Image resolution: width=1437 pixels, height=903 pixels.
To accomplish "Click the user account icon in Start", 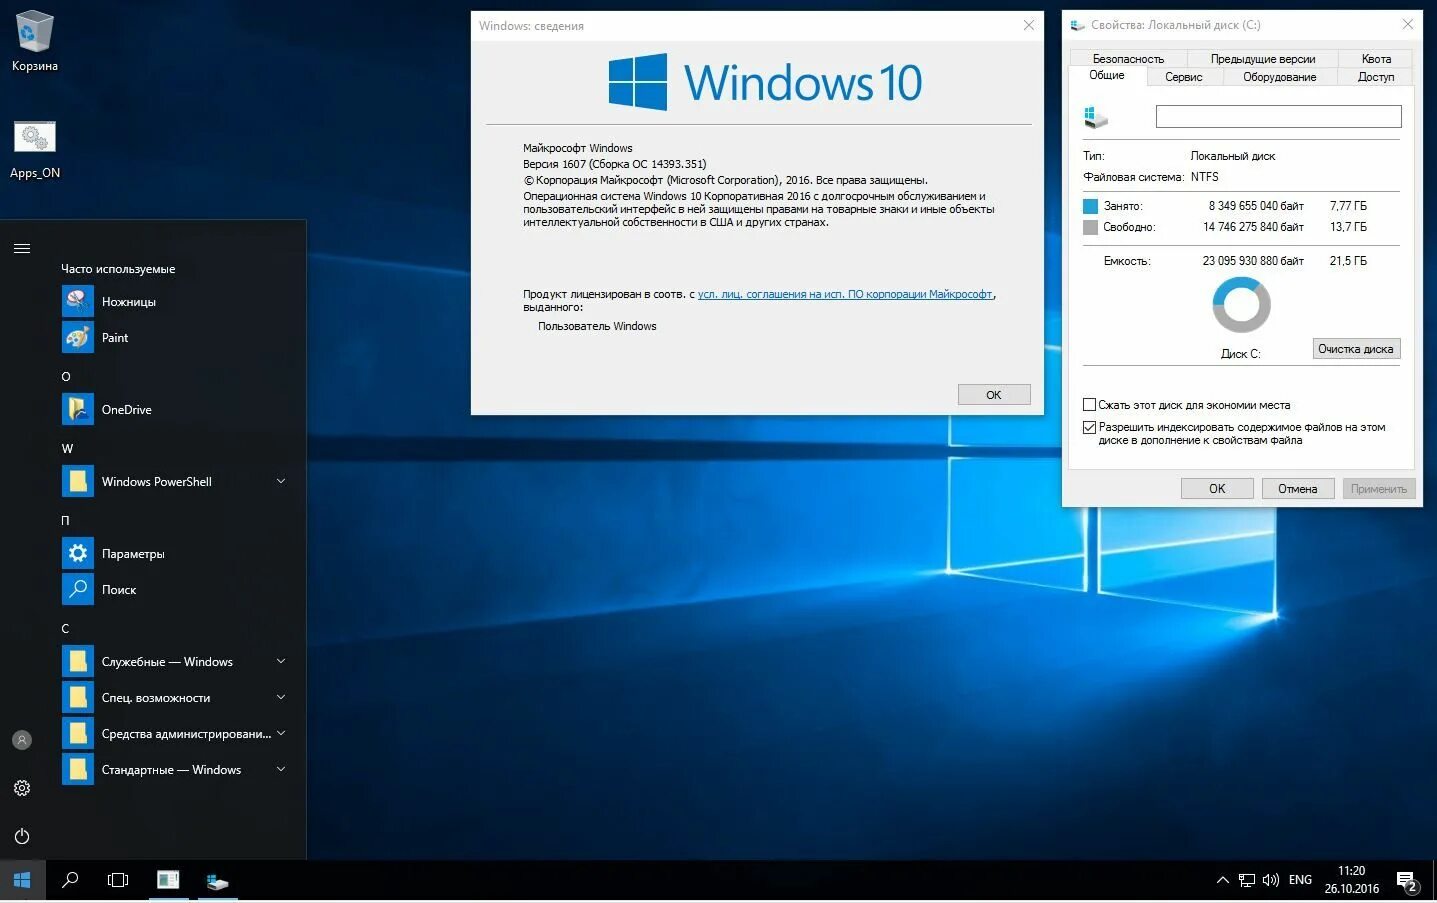I will coord(22,740).
